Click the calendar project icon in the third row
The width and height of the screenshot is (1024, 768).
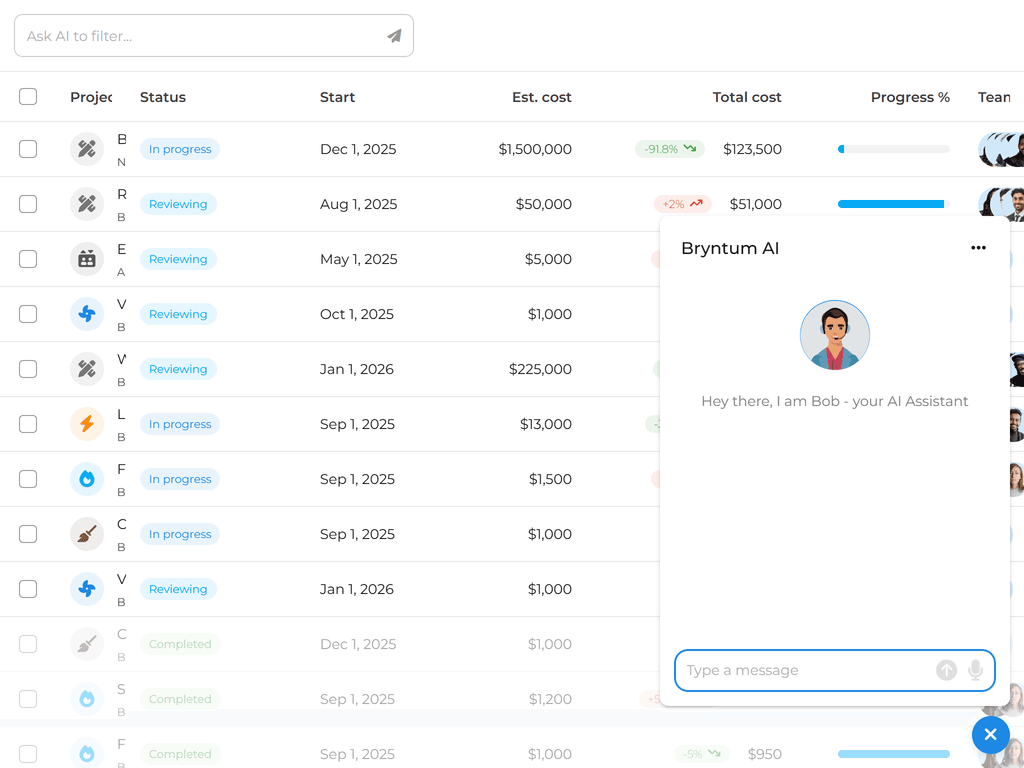pyautogui.click(x=86, y=258)
